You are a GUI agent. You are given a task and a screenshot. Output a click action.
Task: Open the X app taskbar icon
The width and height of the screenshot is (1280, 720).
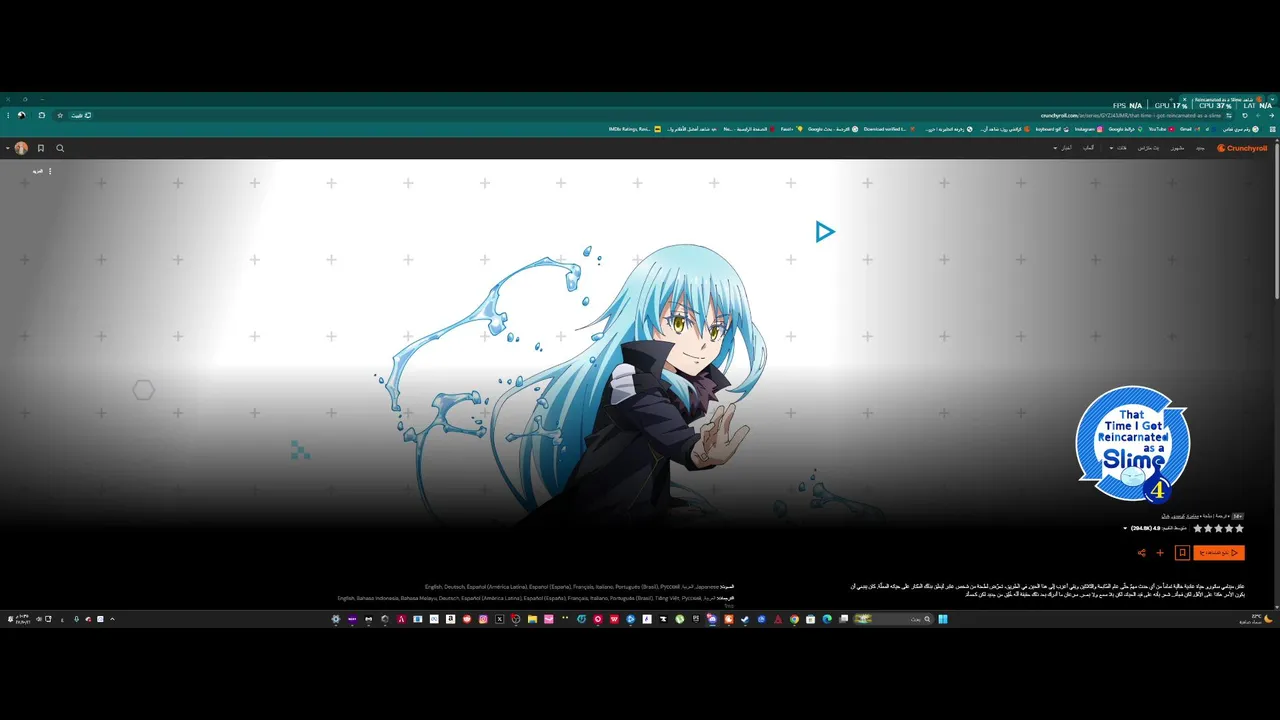pyautogui.click(x=499, y=619)
